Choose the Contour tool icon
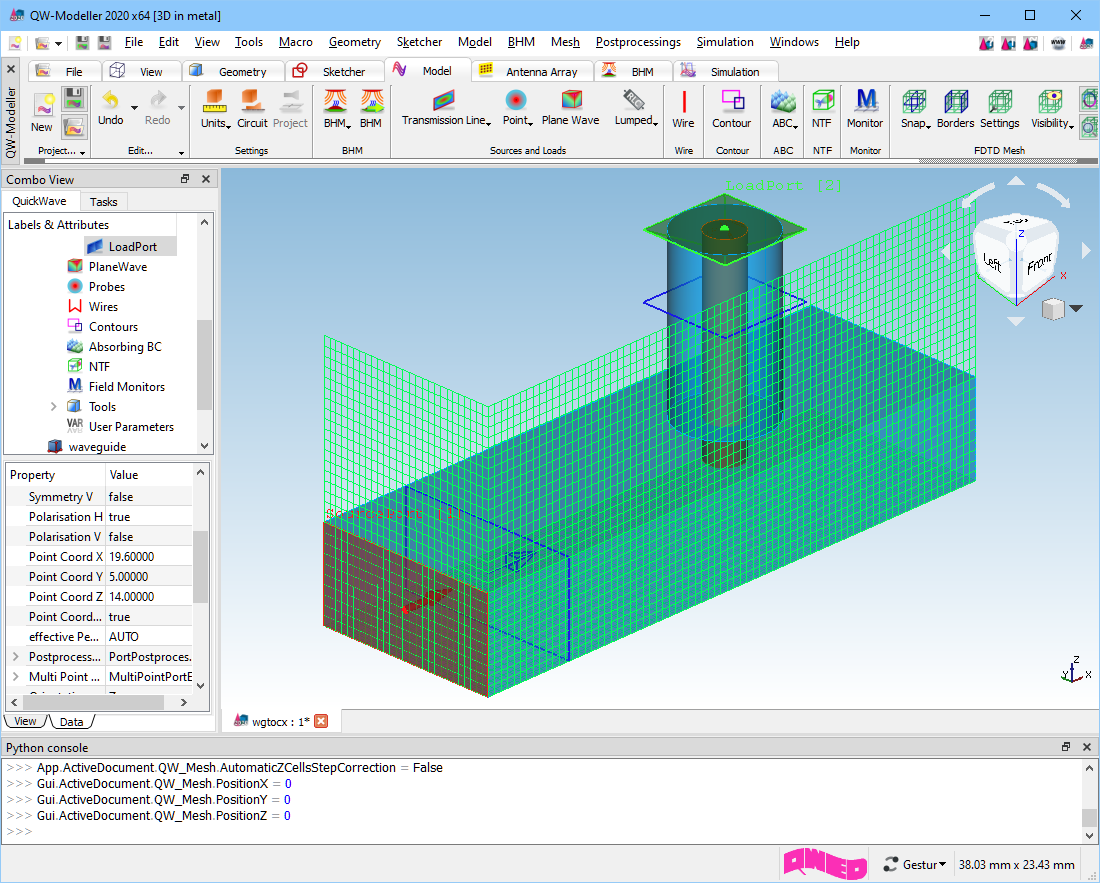The width and height of the screenshot is (1100, 883). (732, 100)
